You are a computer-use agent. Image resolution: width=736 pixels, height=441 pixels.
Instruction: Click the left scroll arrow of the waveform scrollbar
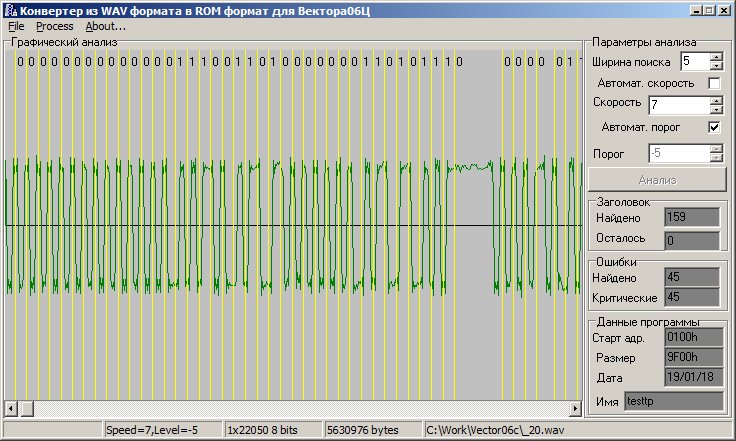point(12,408)
